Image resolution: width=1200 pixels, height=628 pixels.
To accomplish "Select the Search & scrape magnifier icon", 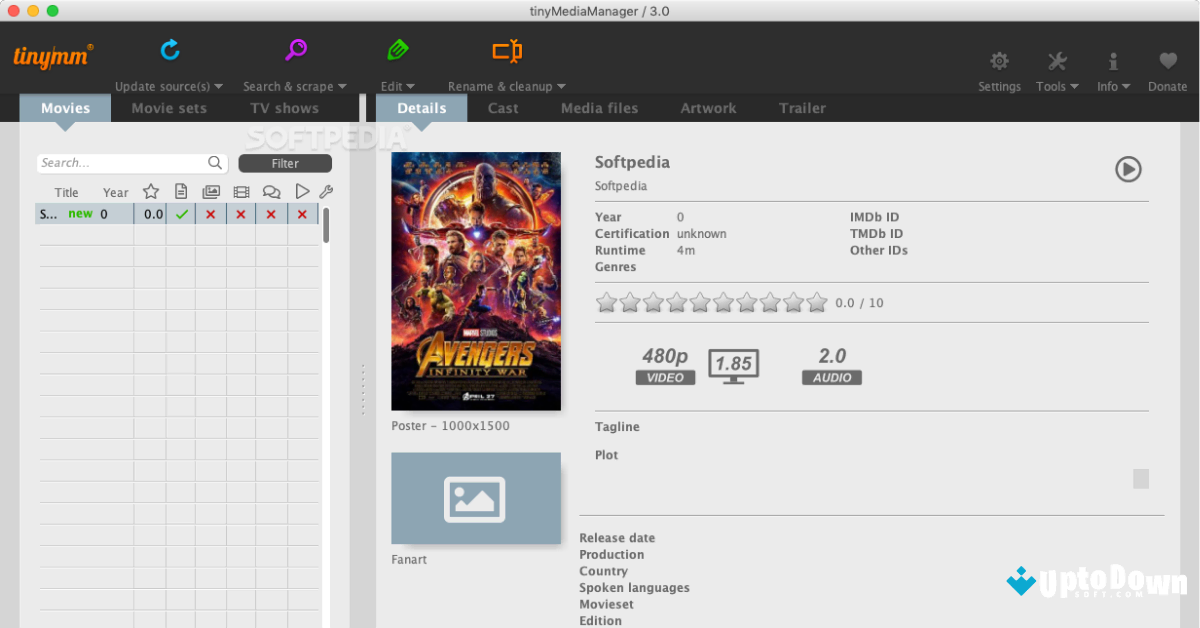I will click(294, 48).
